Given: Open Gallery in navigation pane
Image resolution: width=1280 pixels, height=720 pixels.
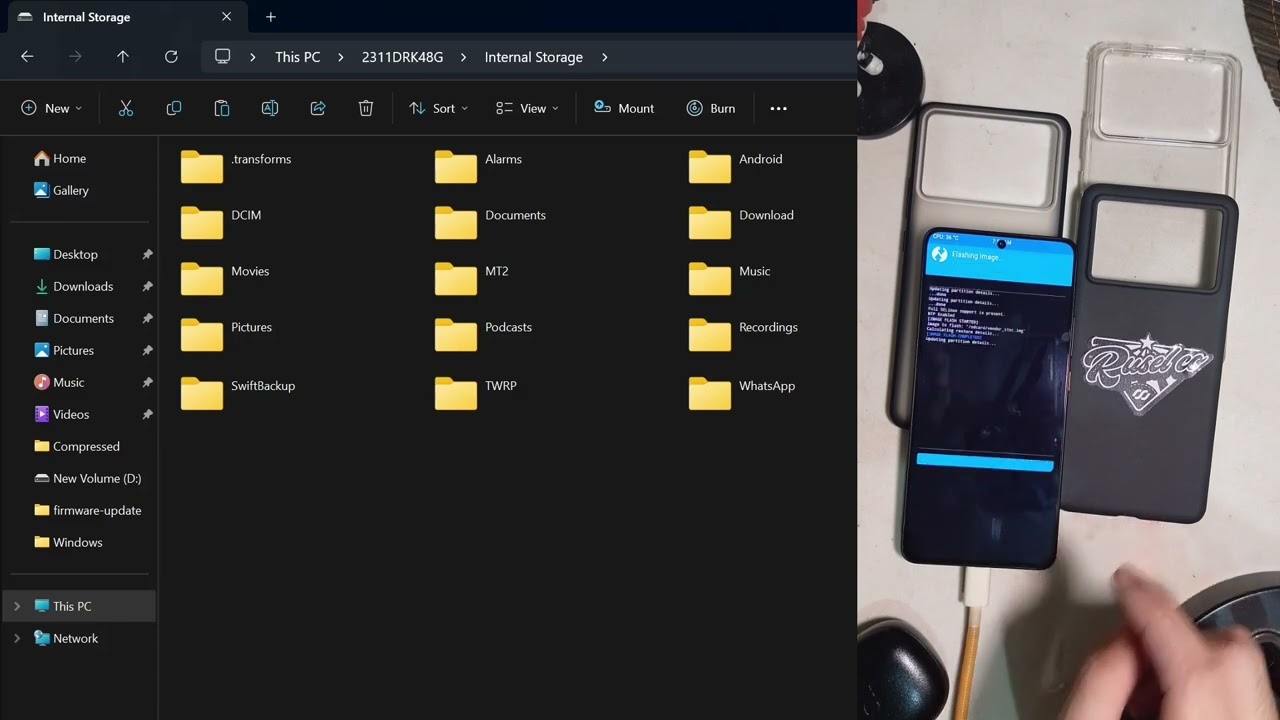Looking at the screenshot, I should coord(61,190).
